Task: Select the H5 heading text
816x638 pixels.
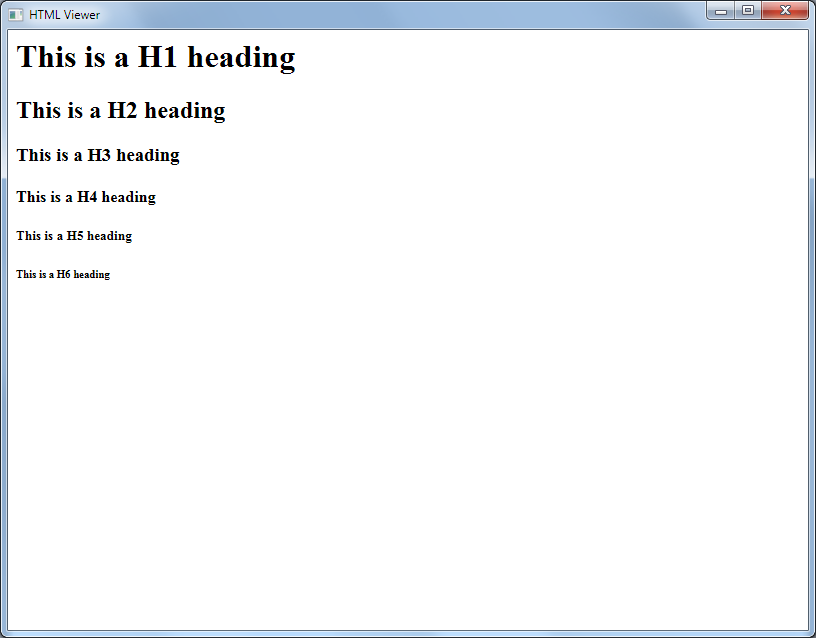Action: click(73, 235)
